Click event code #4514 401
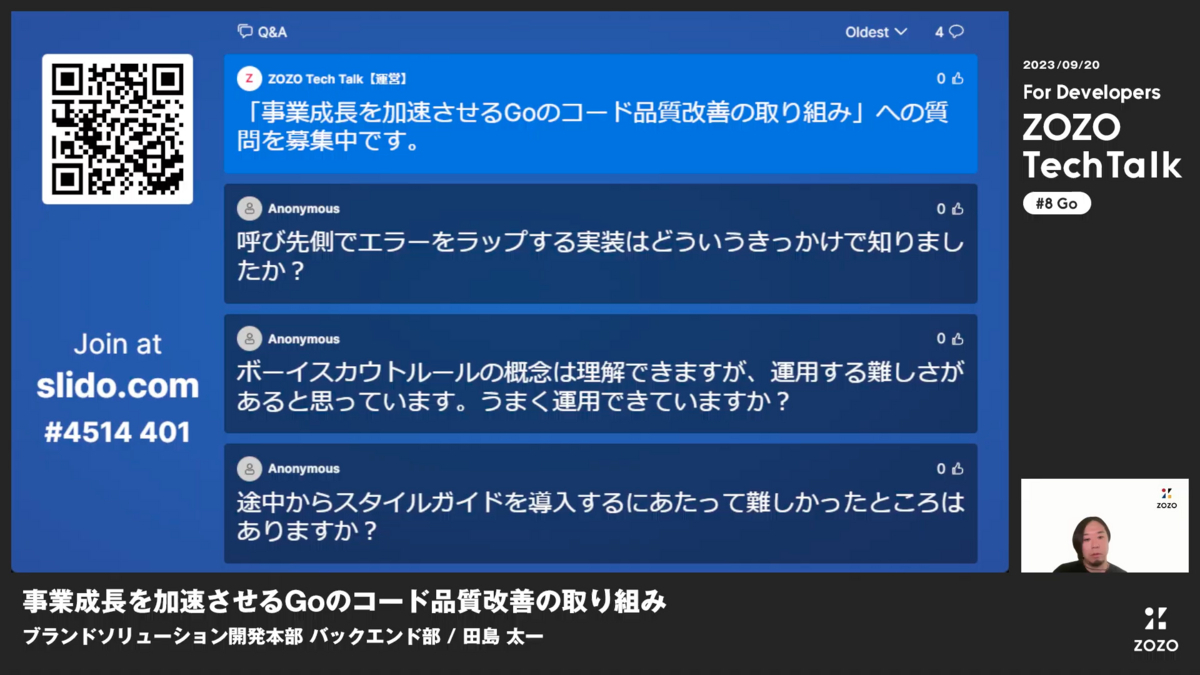The width and height of the screenshot is (1200, 675). click(117, 432)
